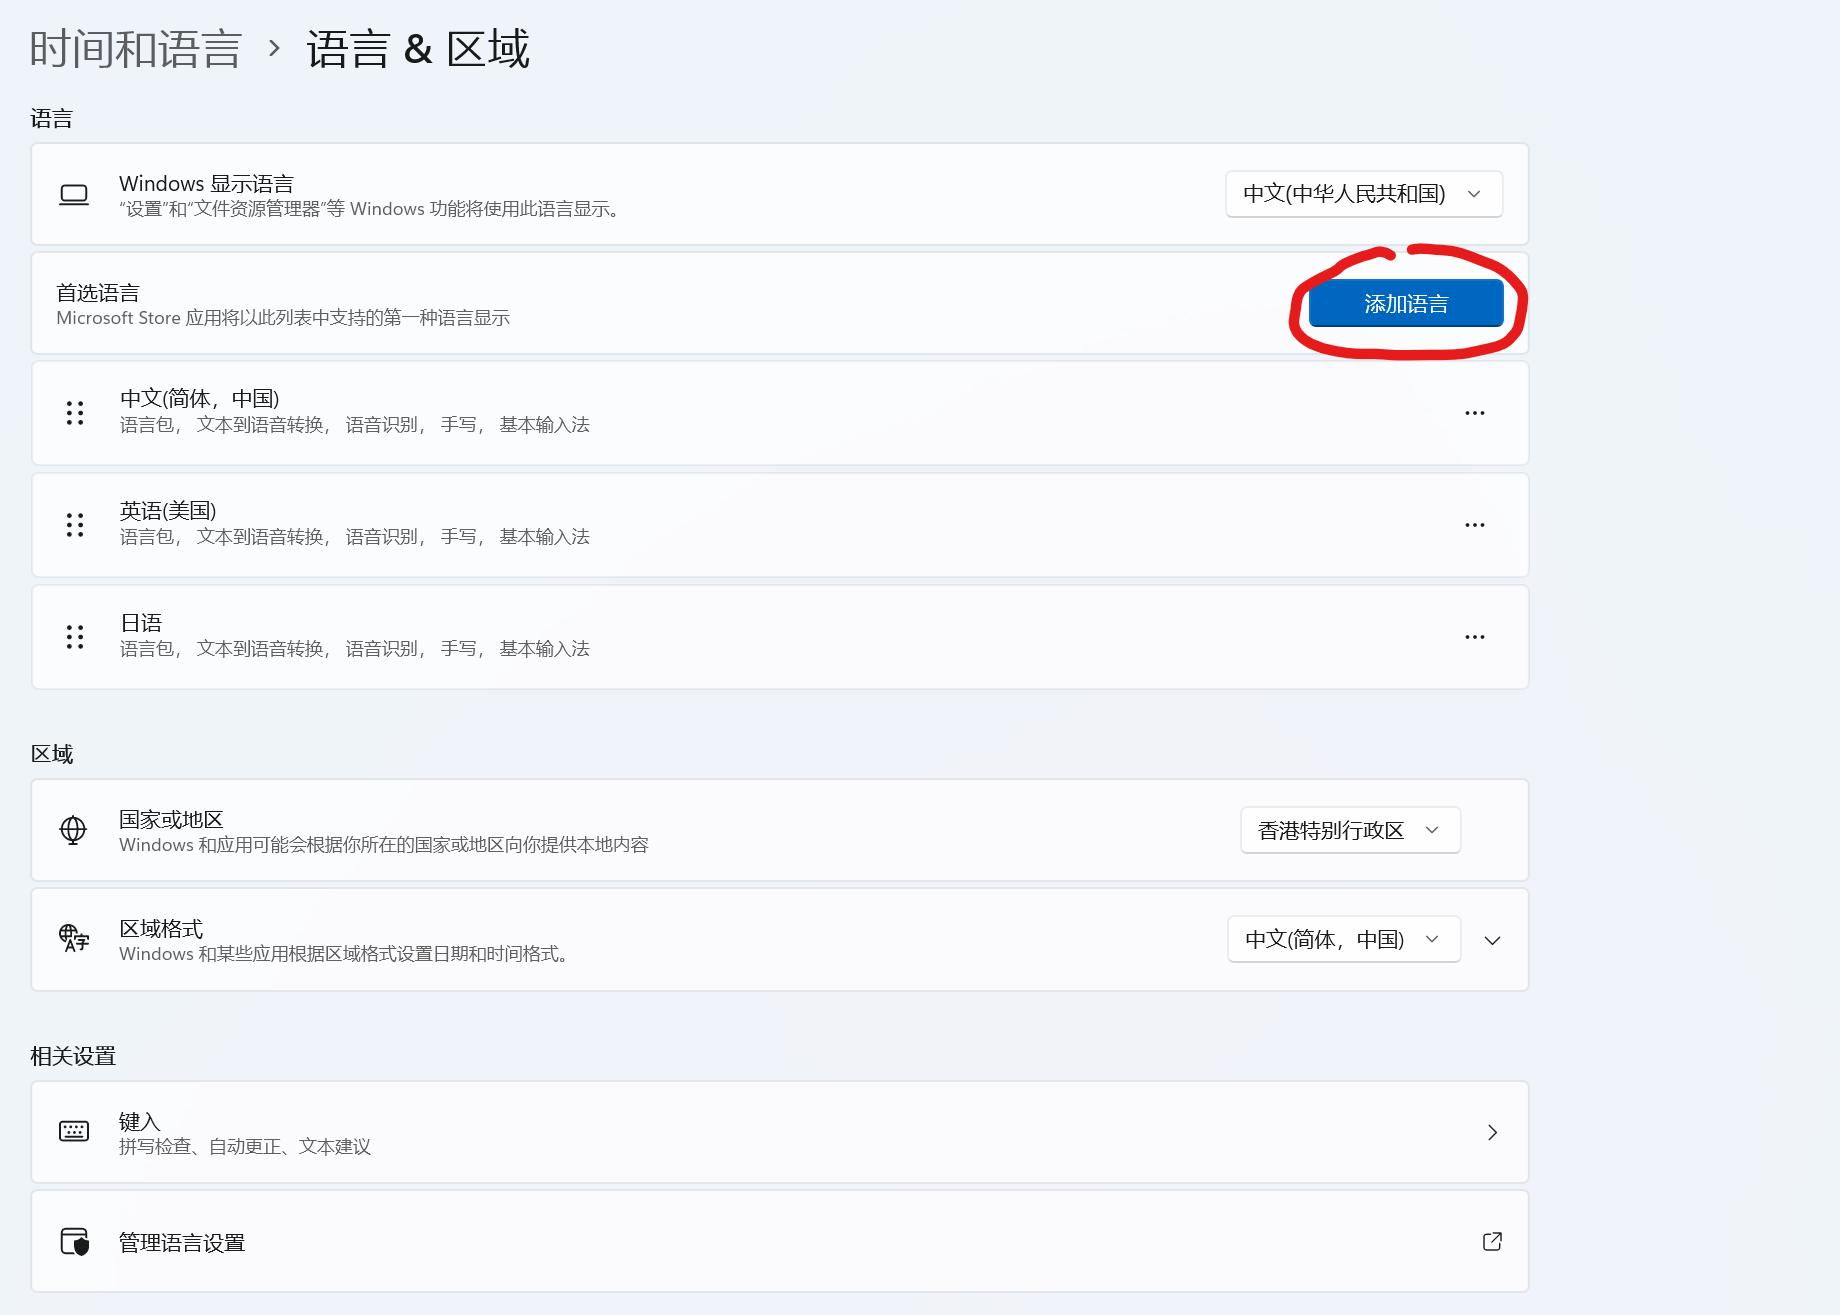The height and width of the screenshot is (1315, 1840).
Task: Click the globe icon next to 国家或地区
Action: (73, 830)
